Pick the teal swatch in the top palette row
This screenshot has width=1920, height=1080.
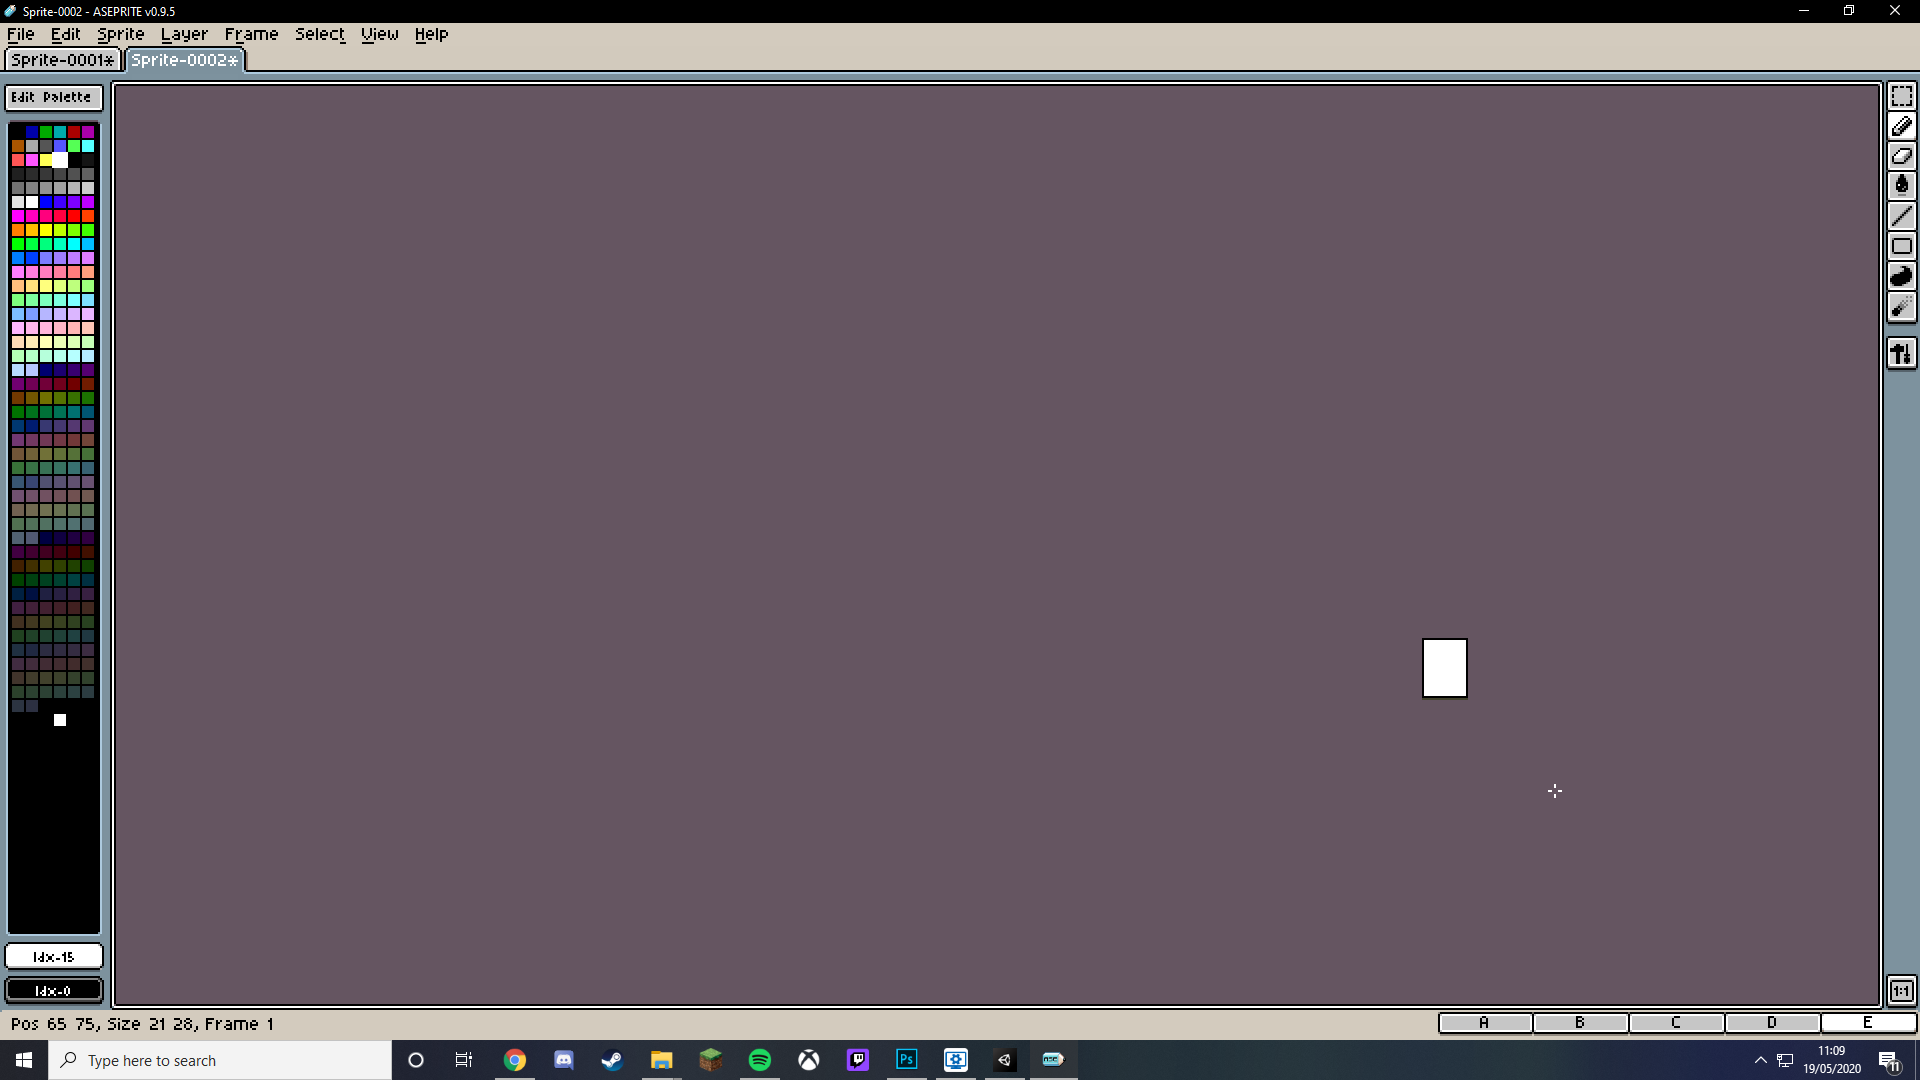(60, 132)
